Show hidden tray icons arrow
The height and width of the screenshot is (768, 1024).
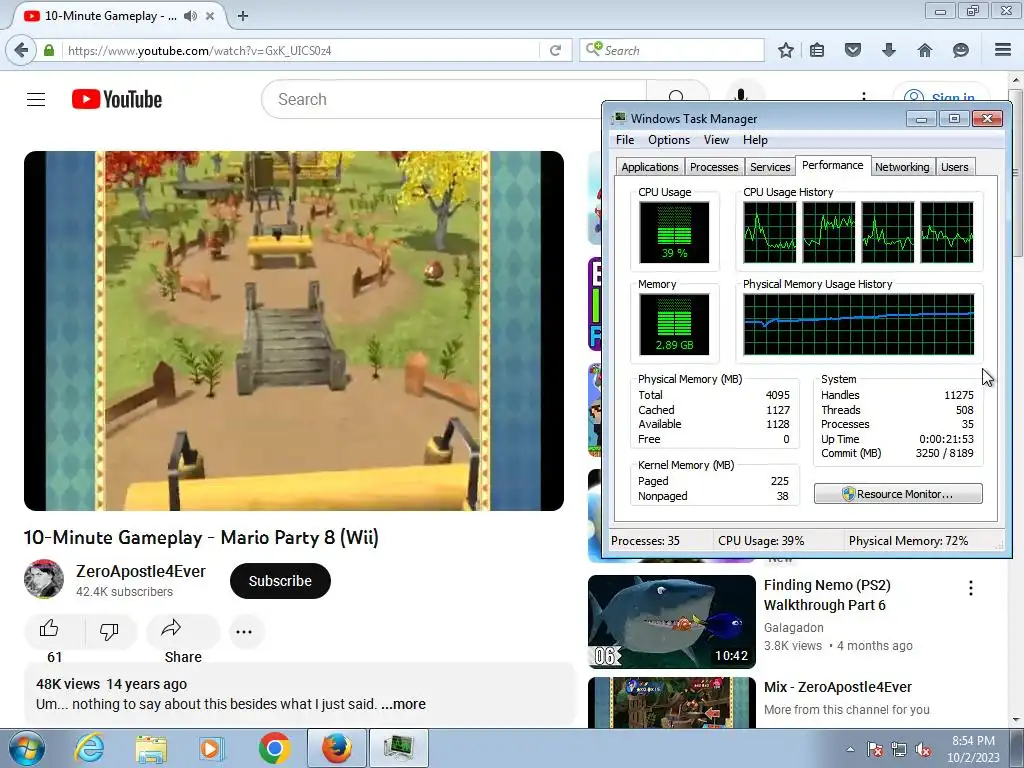pyautogui.click(x=850, y=749)
